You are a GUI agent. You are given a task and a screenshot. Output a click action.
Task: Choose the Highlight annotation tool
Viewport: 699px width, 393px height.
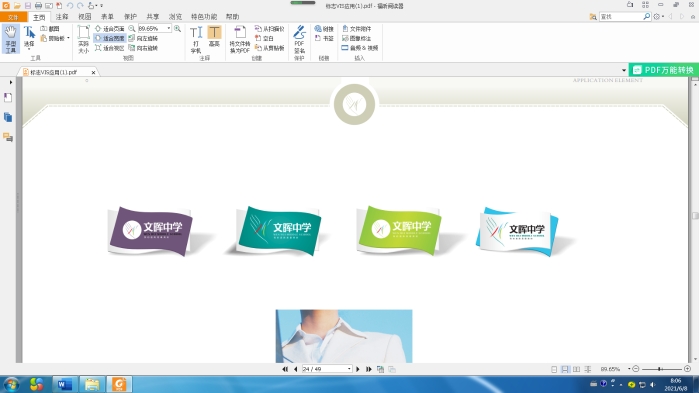pyautogui.click(x=214, y=36)
